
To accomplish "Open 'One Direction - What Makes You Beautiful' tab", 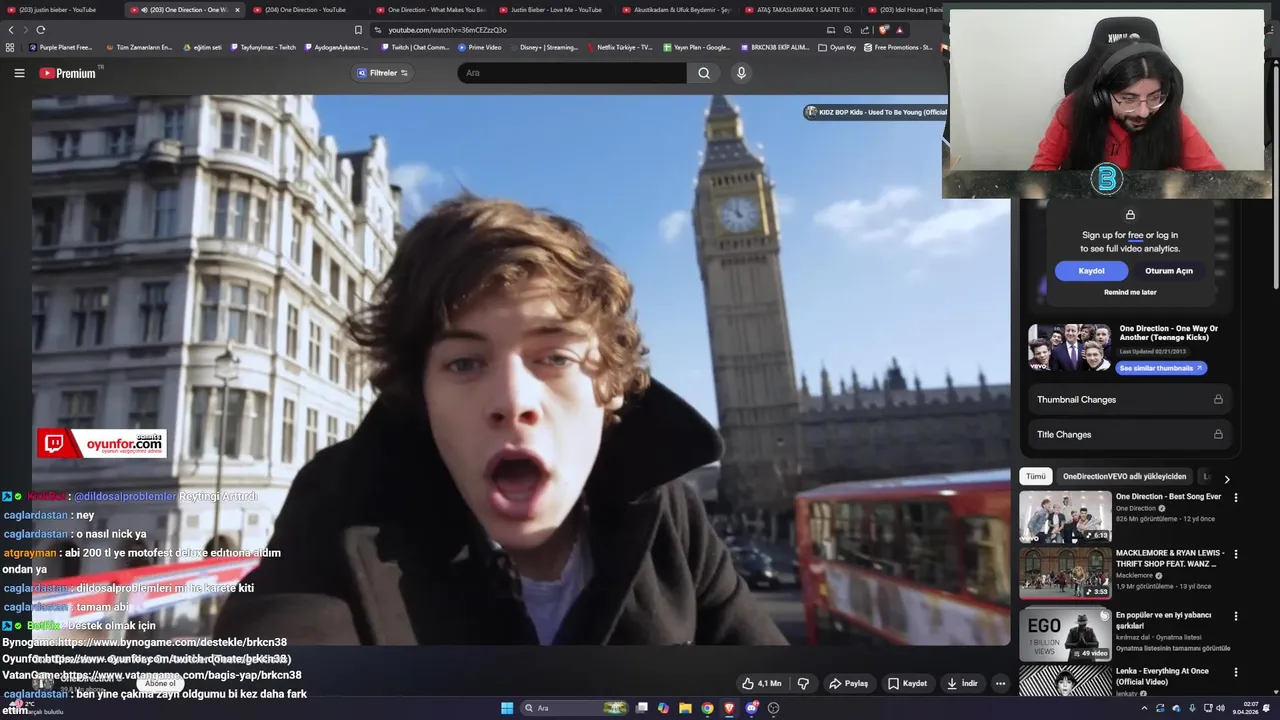I will (x=430, y=10).
